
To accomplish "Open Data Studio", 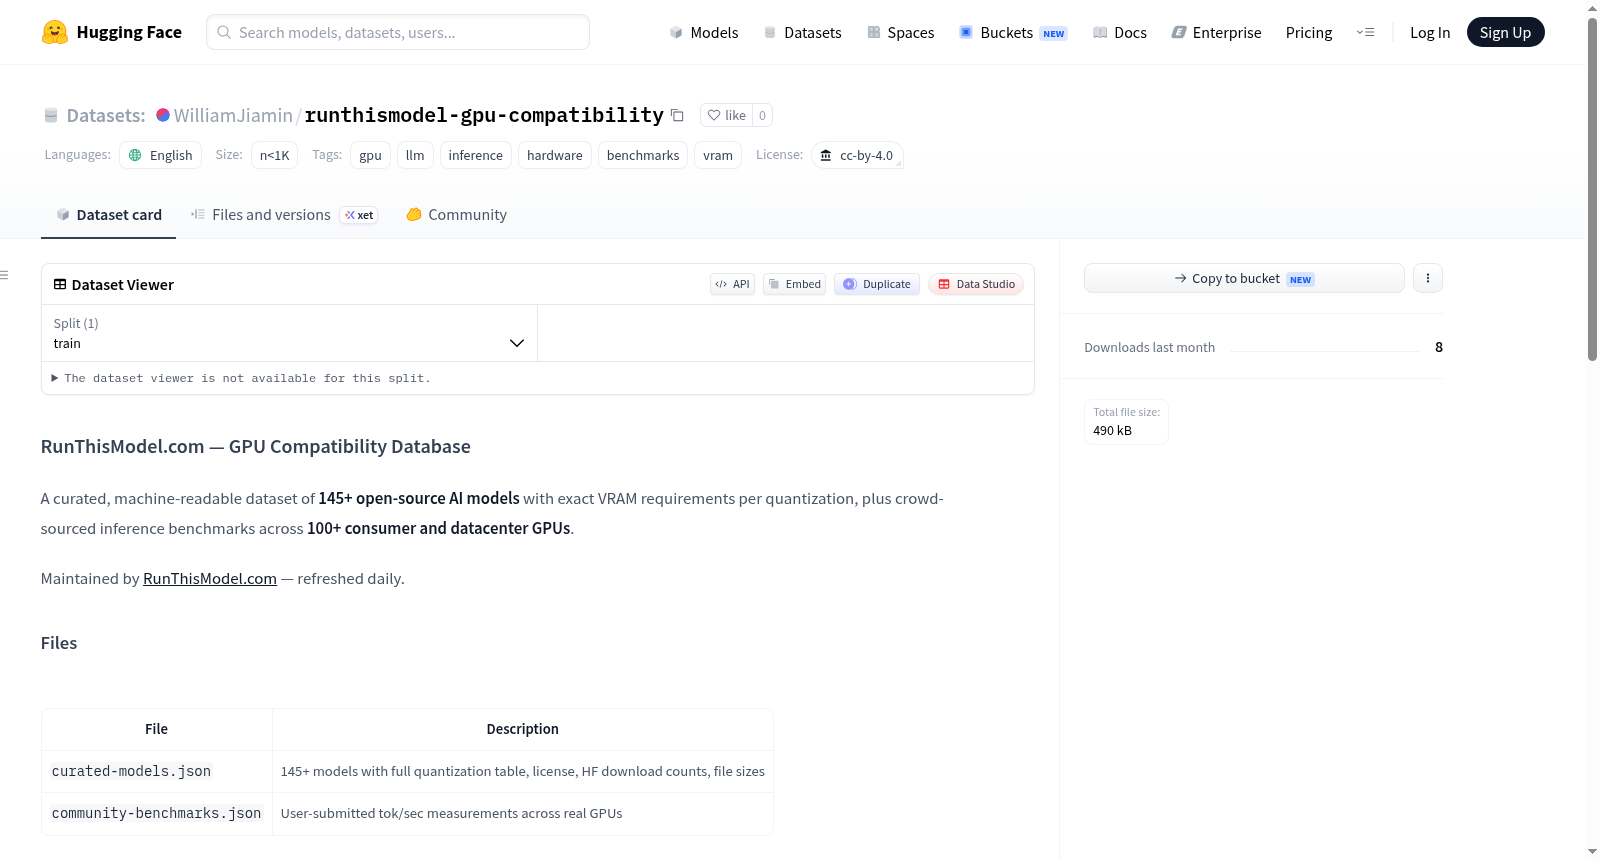I will [x=975, y=284].
